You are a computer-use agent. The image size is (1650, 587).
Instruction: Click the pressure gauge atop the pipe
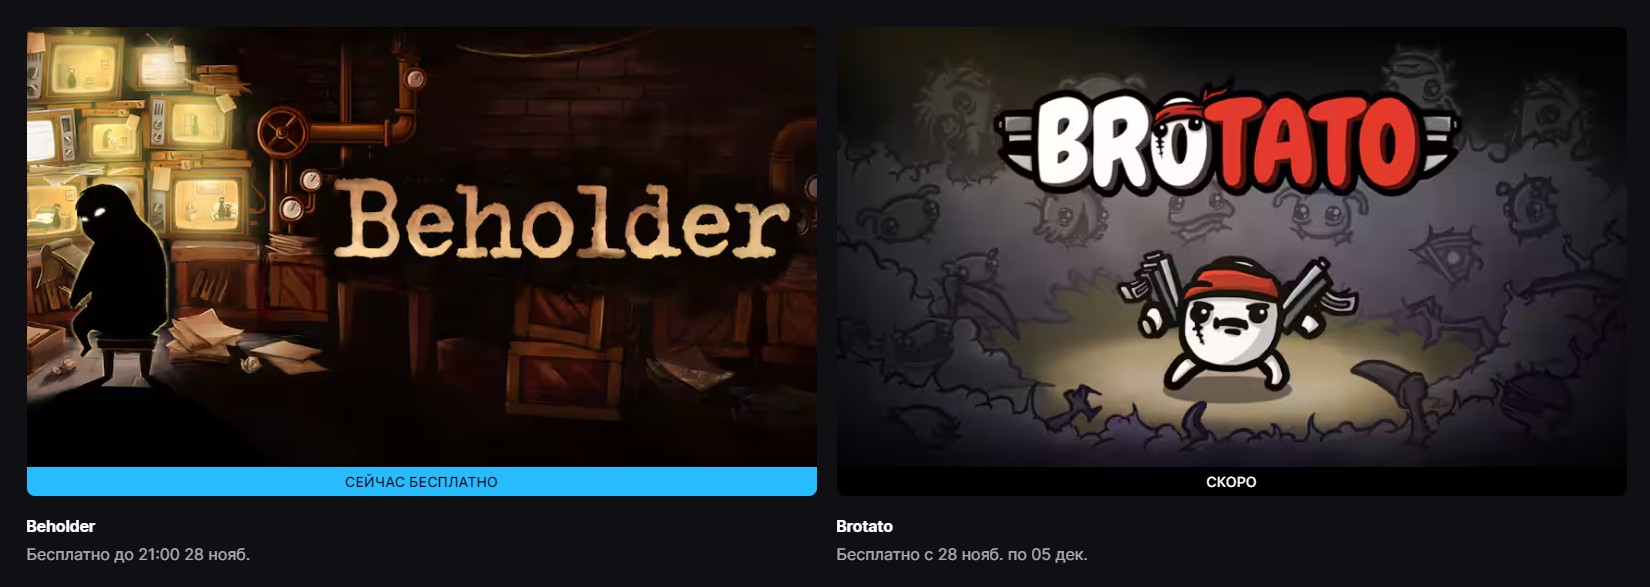pos(414,78)
